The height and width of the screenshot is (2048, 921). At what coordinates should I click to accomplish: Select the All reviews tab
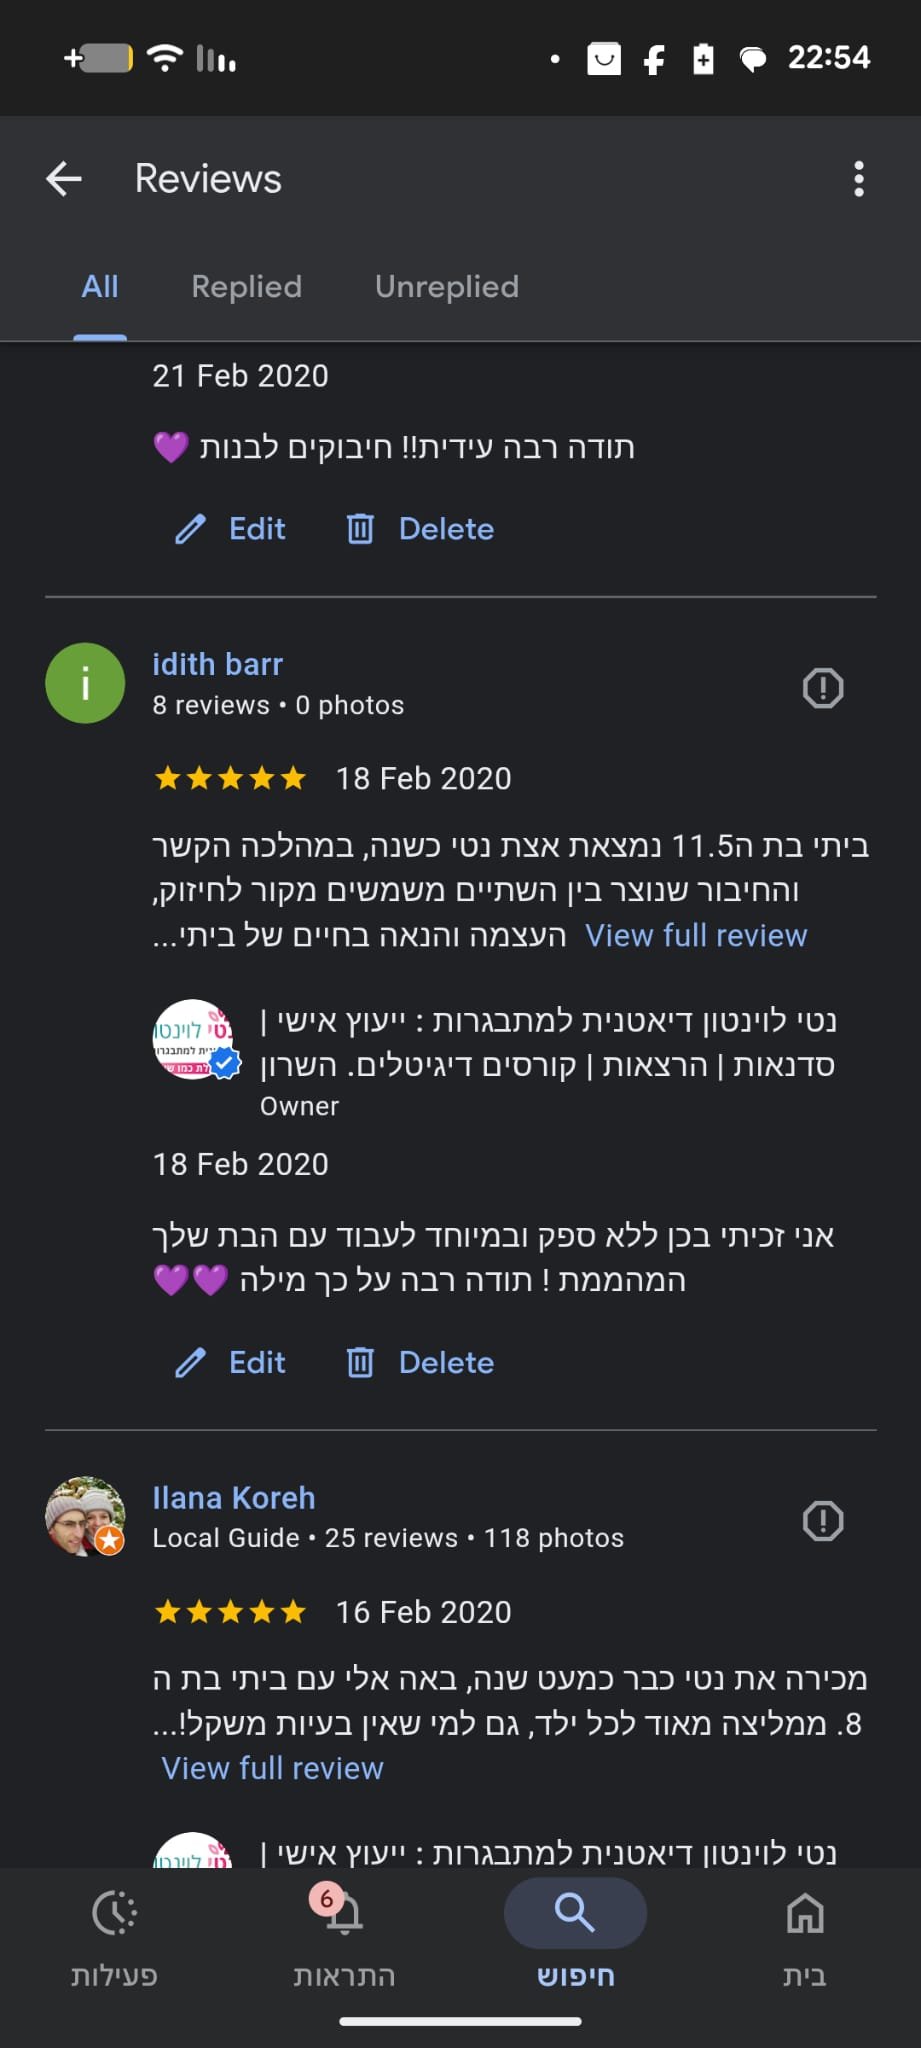click(100, 287)
